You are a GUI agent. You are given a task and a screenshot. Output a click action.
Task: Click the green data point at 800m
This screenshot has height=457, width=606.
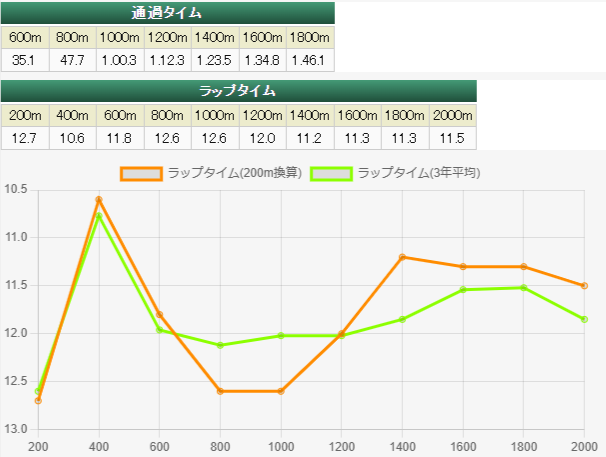[220, 345]
